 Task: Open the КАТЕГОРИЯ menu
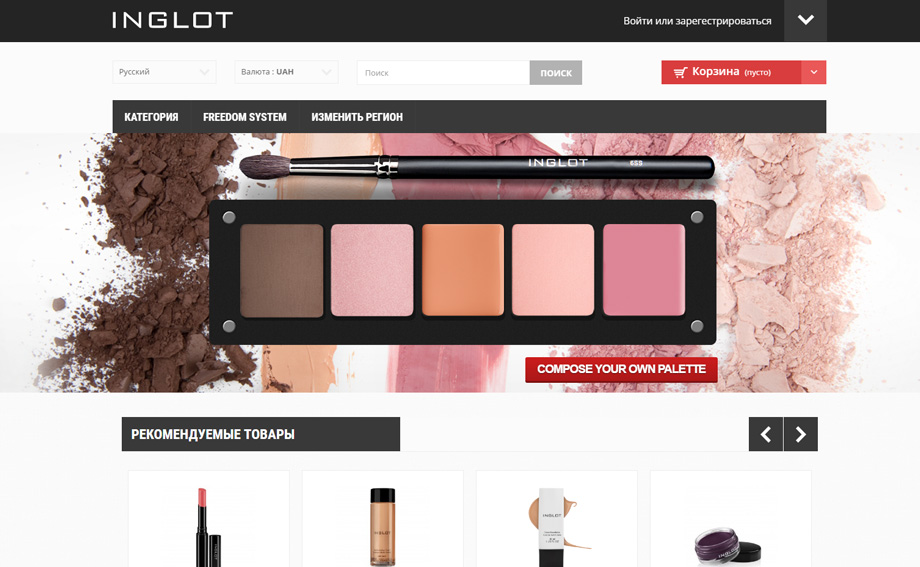click(x=151, y=117)
